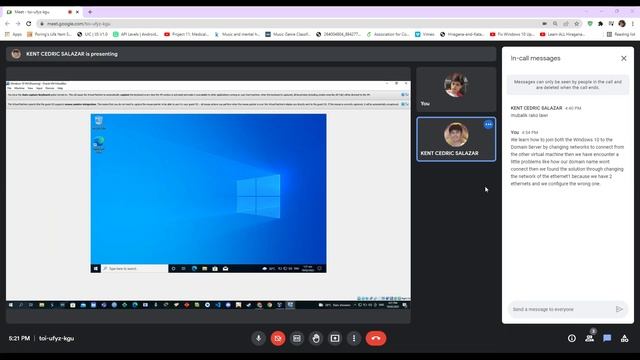This screenshot has width=640, height=360.
Task: Open the activities shapes icon
Action: point(624,338)
